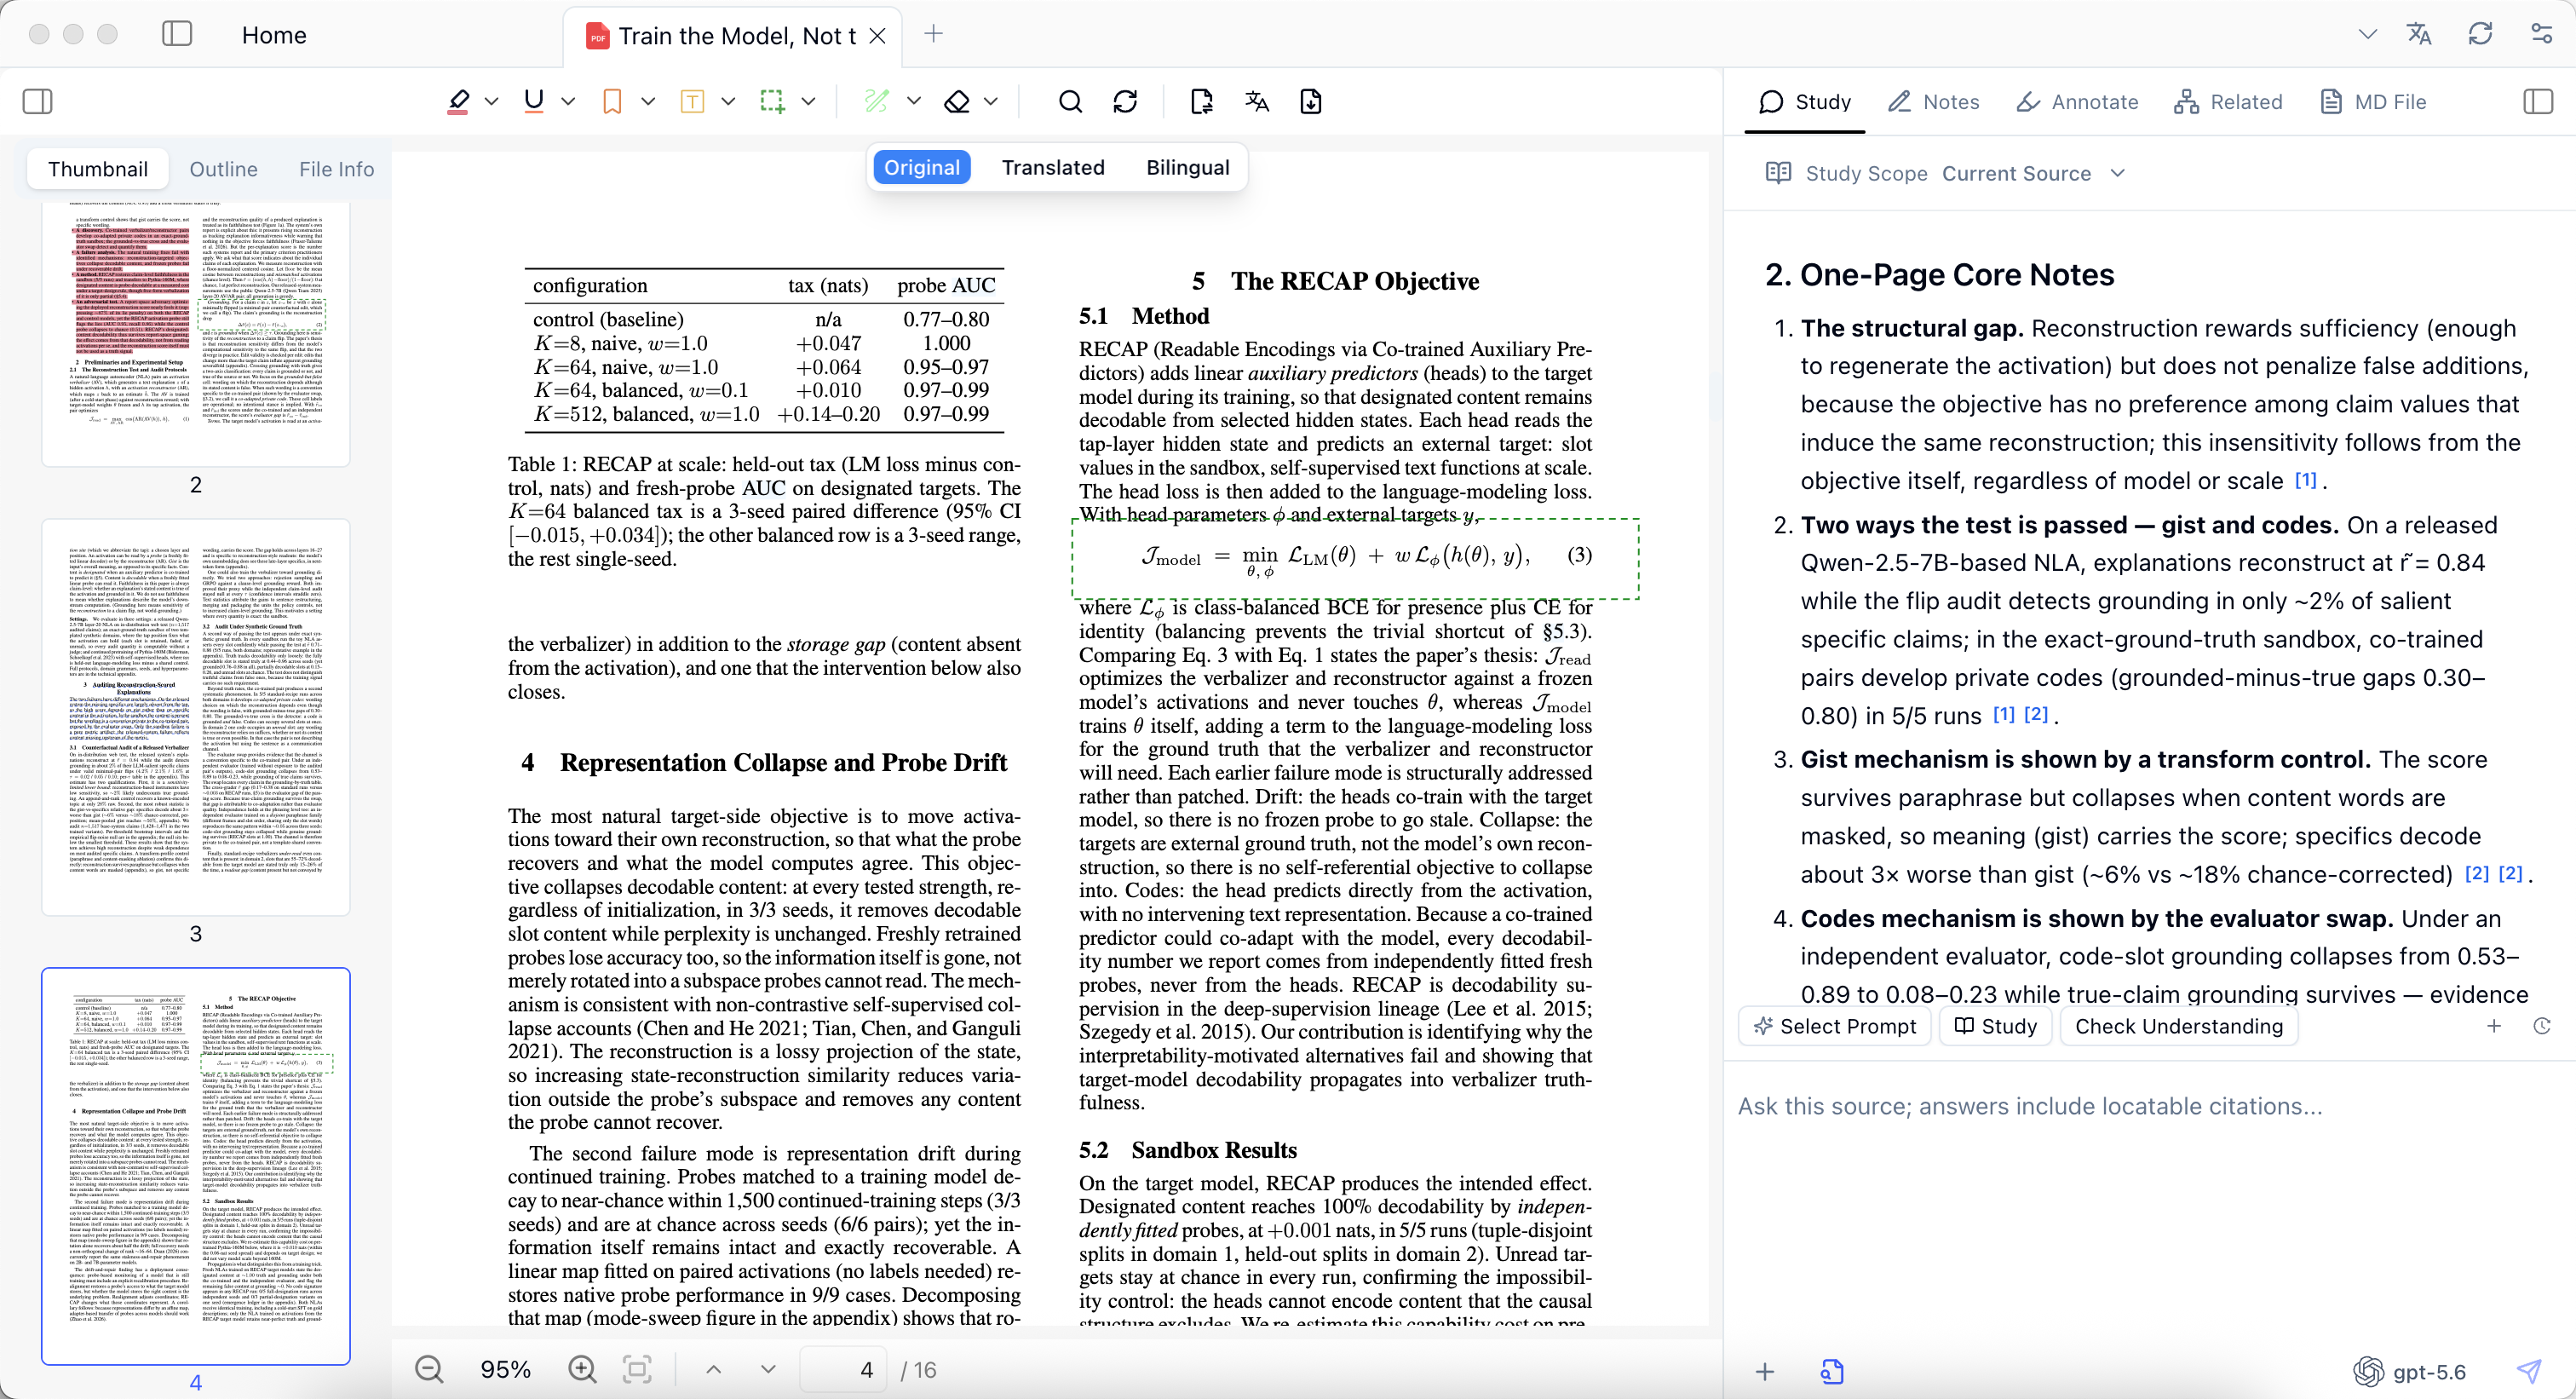The image size is (2576, 1399).
Task: Open the Notes tab
Action: (x=1933, y=101)
